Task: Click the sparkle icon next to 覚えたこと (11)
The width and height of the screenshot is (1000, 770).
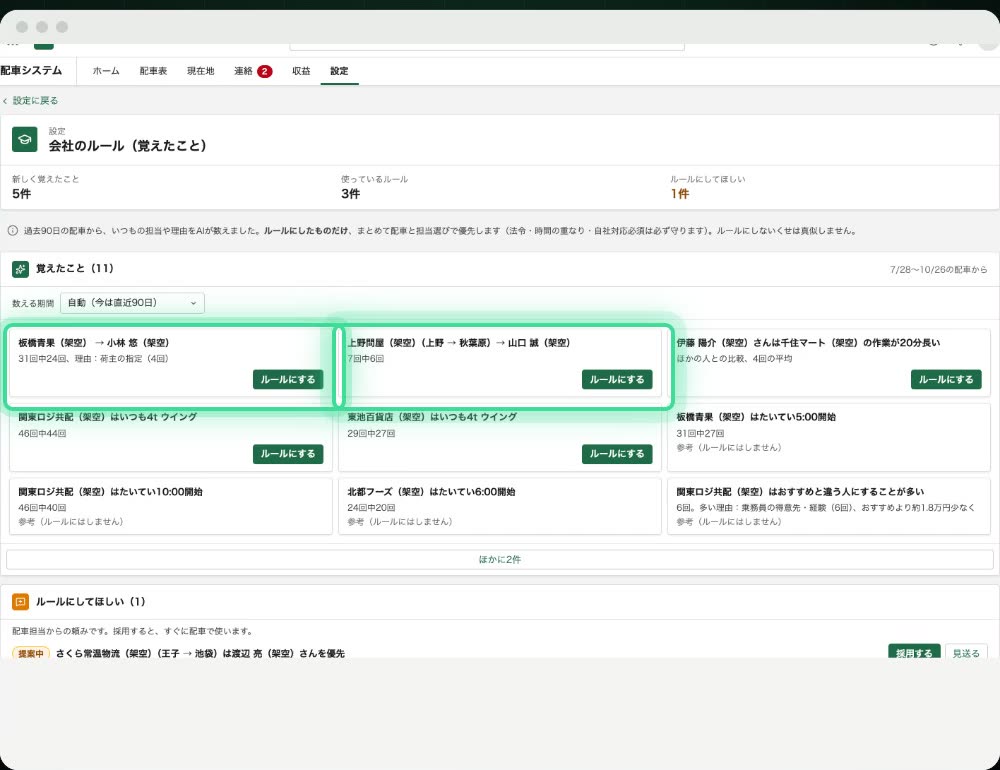Action: point(20,269)
